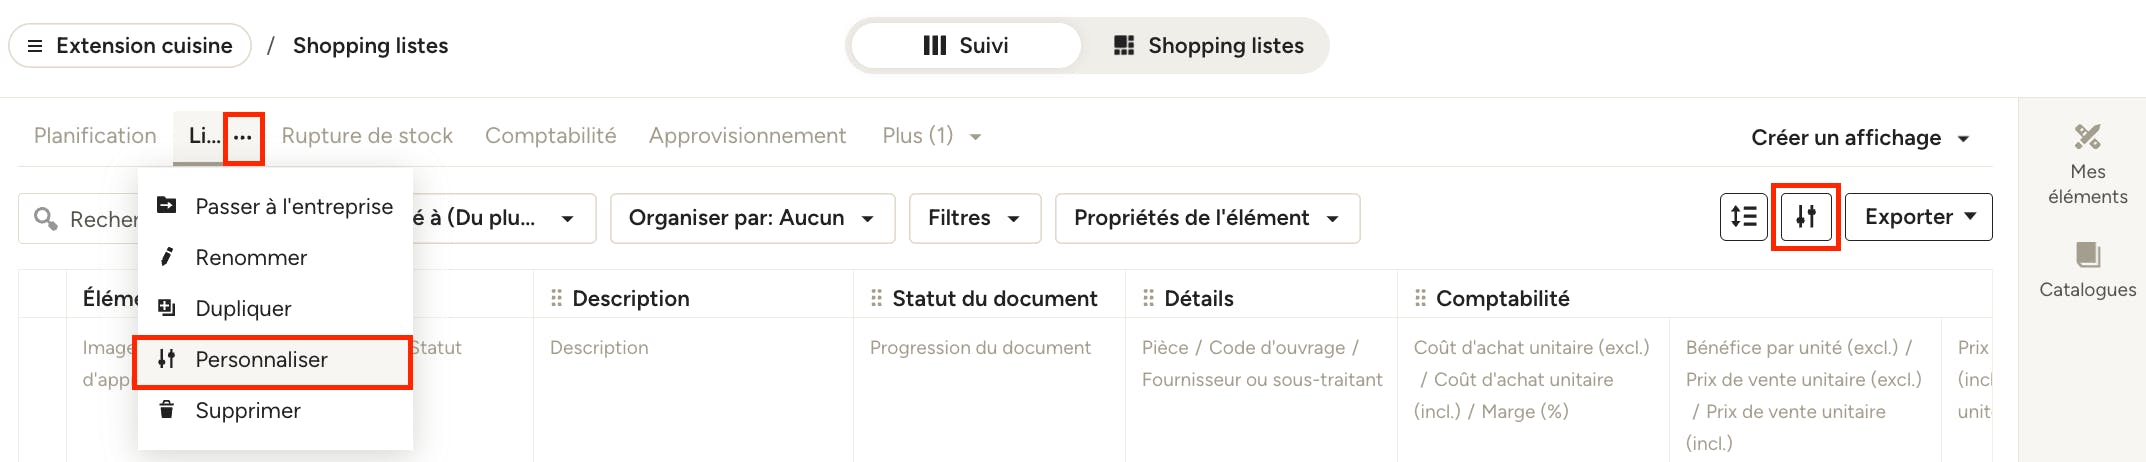Click the row height icon button
2146x462 pixels.
click(x=1743, y=217)
